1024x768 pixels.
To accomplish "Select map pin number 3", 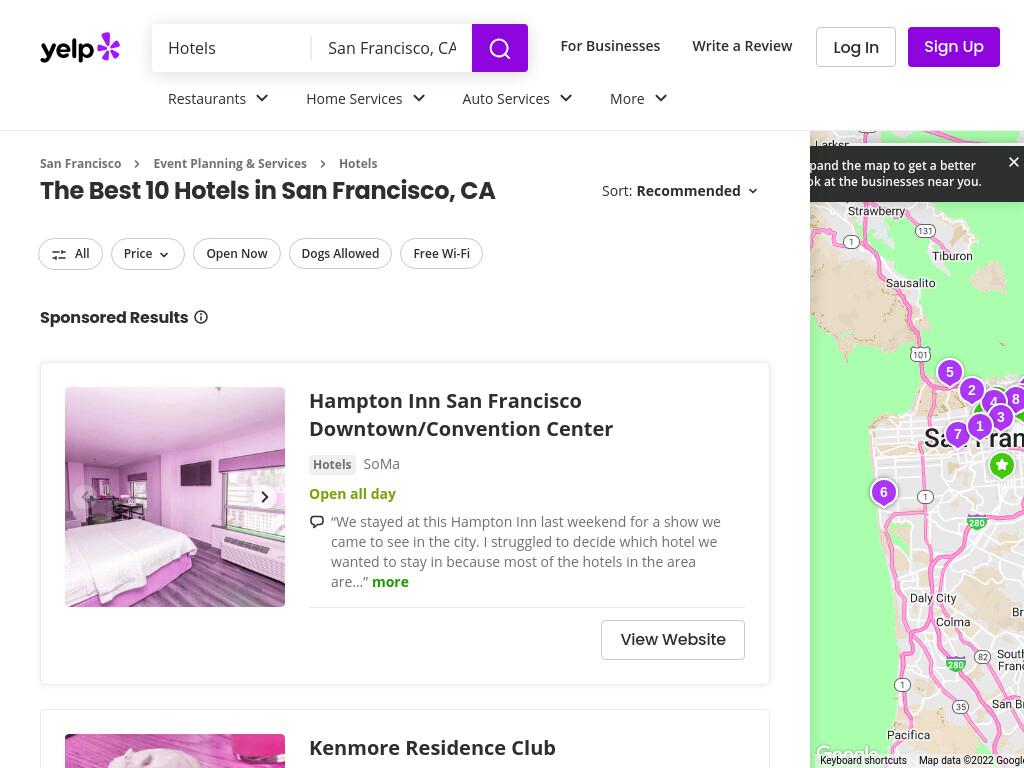I will click(x=1000, y=417).
